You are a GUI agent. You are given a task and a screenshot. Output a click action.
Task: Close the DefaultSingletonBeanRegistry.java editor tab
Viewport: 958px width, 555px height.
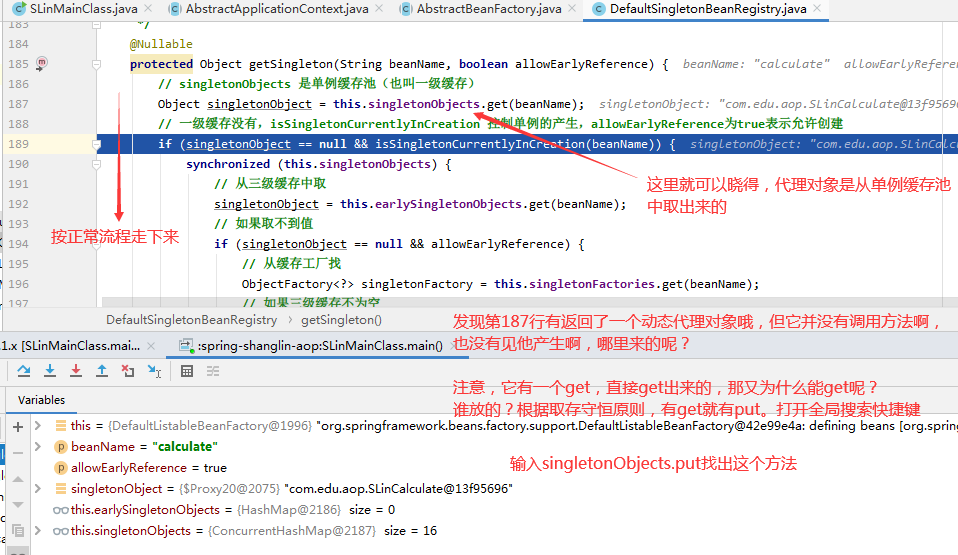(817, 9)
